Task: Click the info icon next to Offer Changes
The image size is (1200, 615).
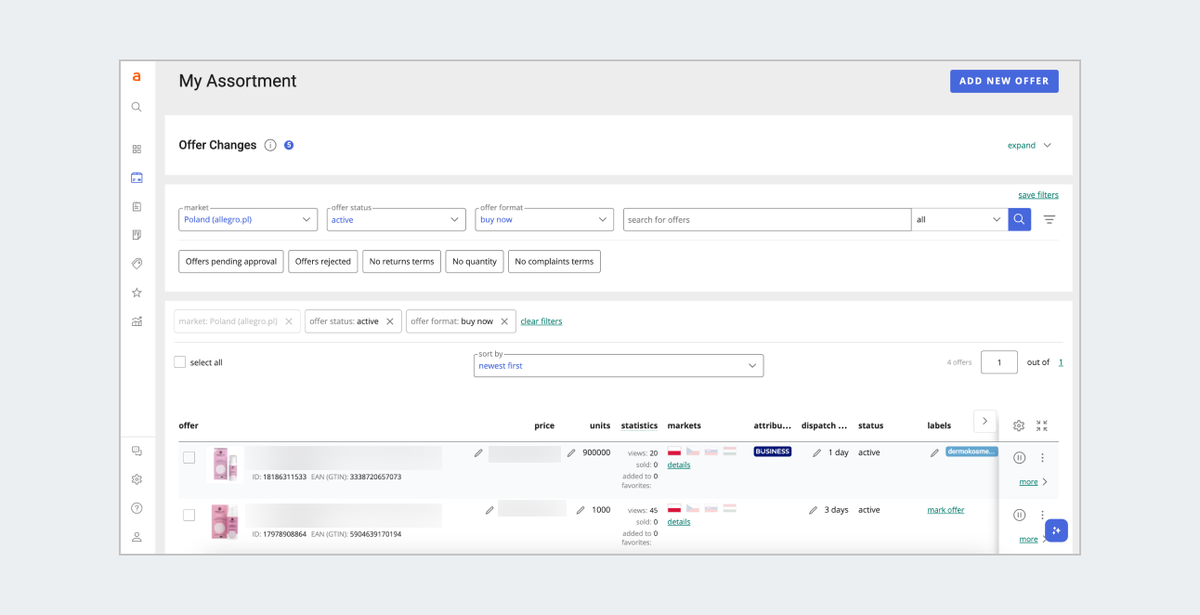Action: (x=270, y=145)
